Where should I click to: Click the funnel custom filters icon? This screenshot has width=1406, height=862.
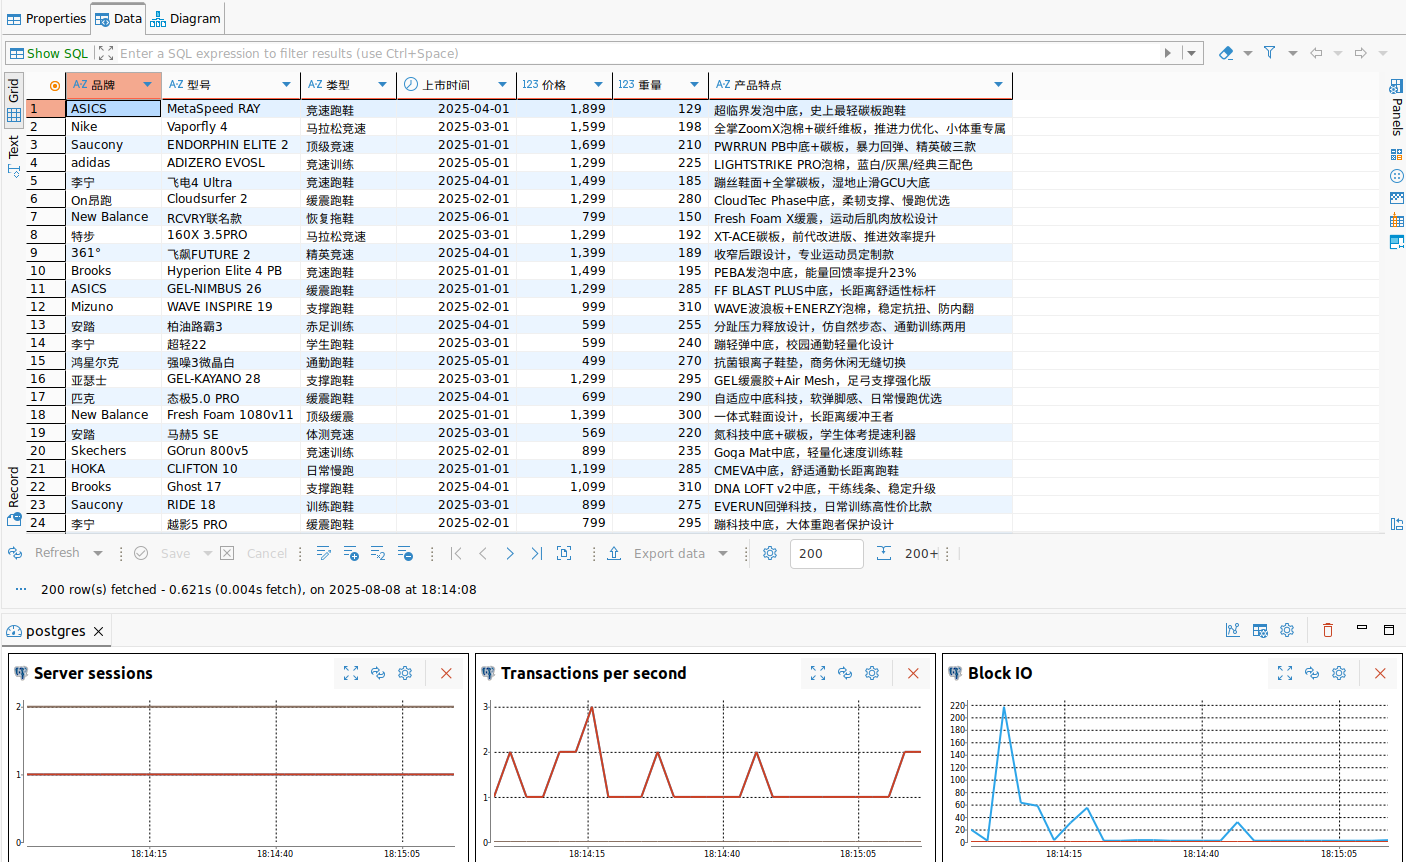tap(1270, 53)
